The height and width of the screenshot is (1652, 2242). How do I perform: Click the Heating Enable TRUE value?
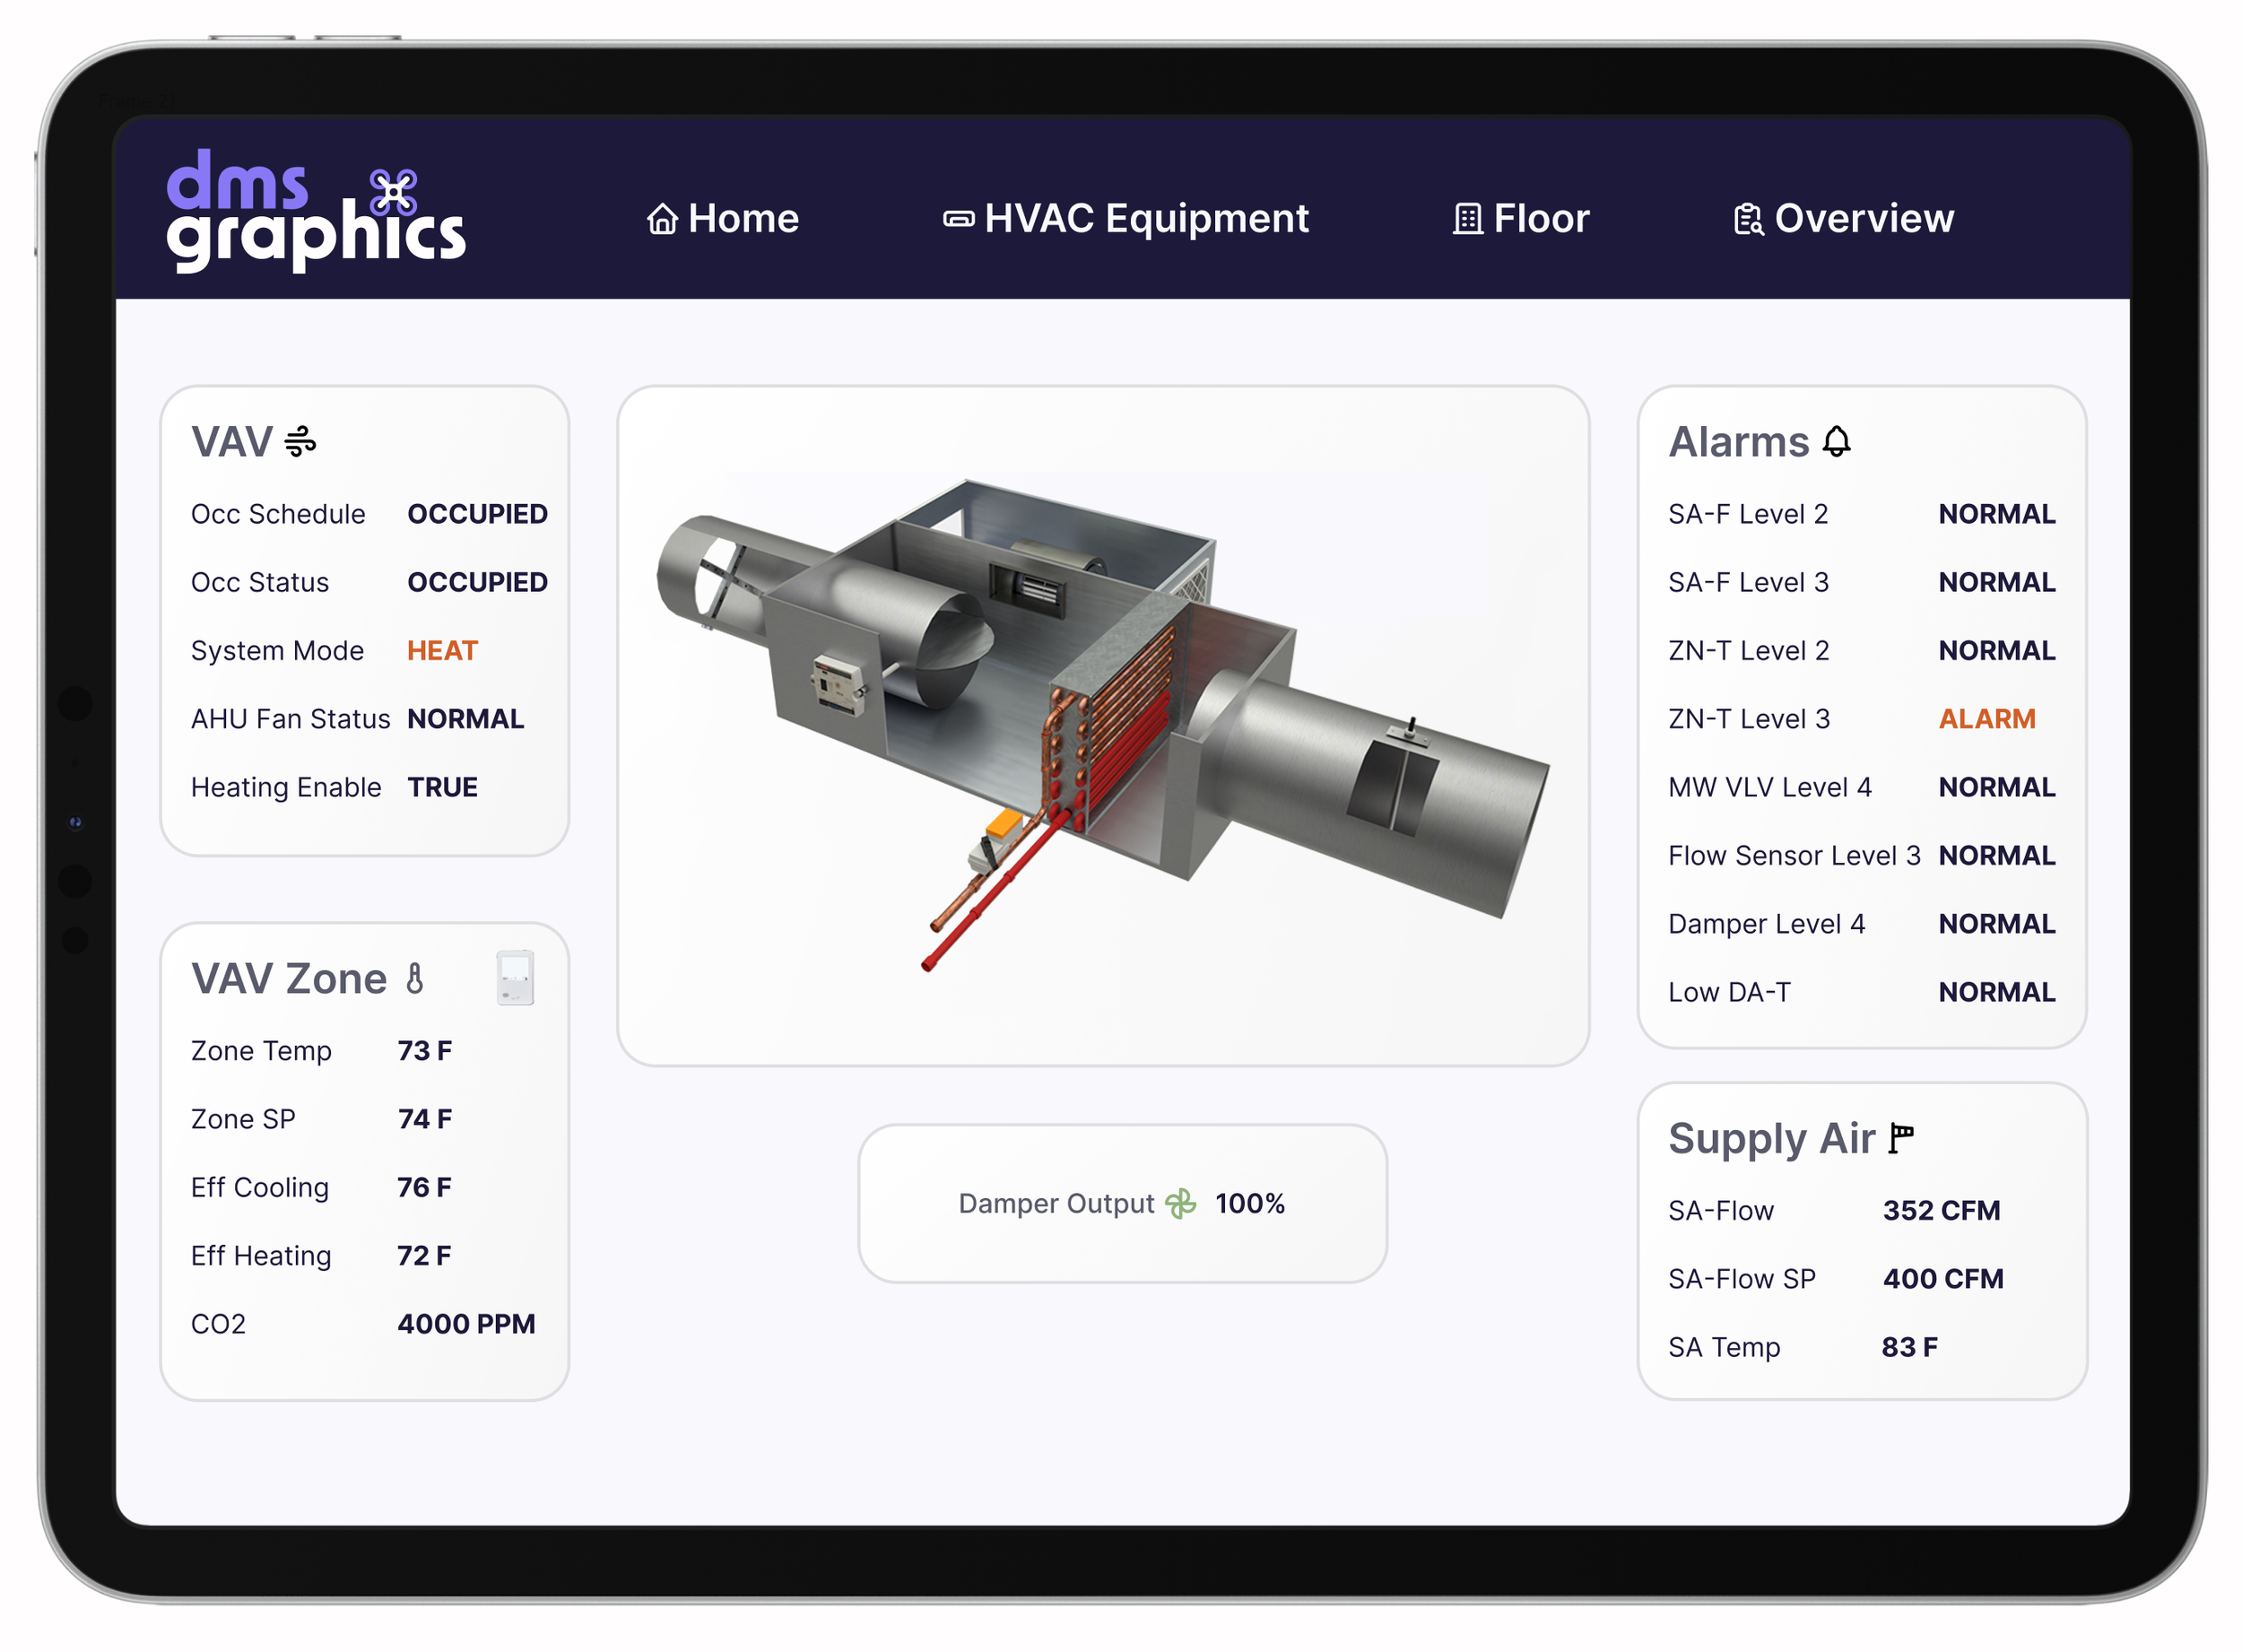[442, 787]
